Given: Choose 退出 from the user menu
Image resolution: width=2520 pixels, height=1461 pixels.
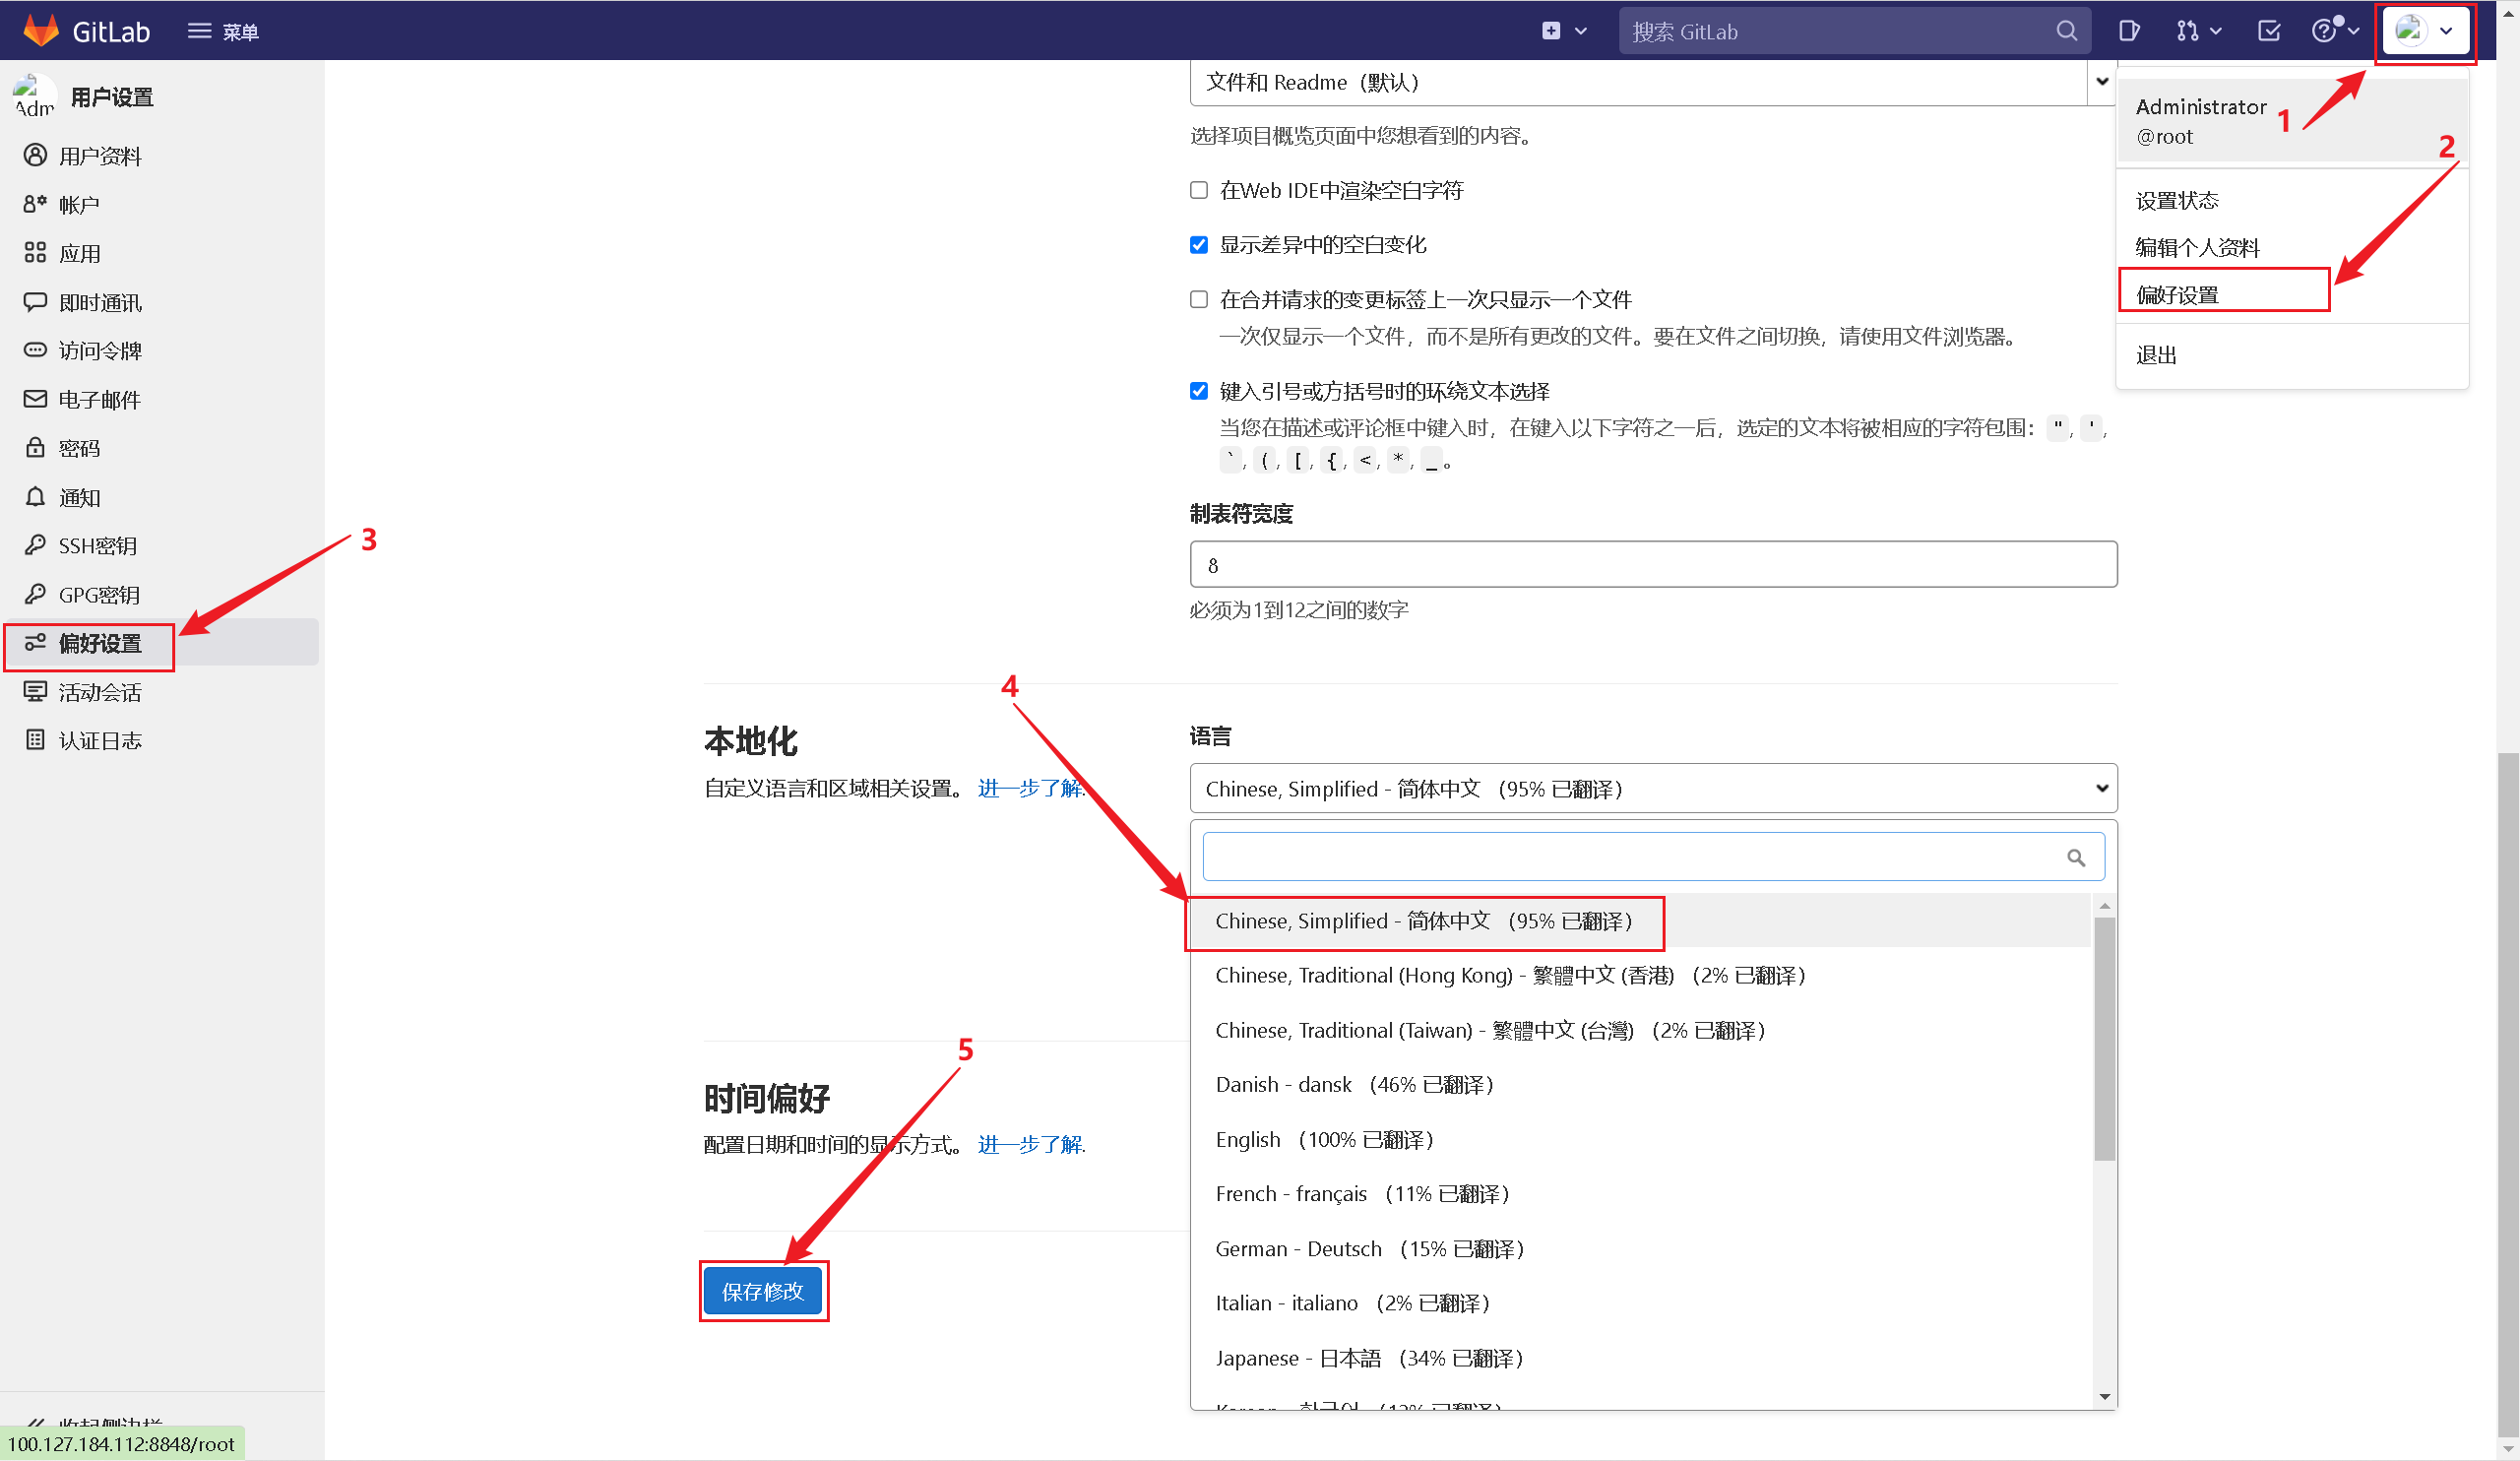Looking at the screenshot, I should [x=2156, y=355].
